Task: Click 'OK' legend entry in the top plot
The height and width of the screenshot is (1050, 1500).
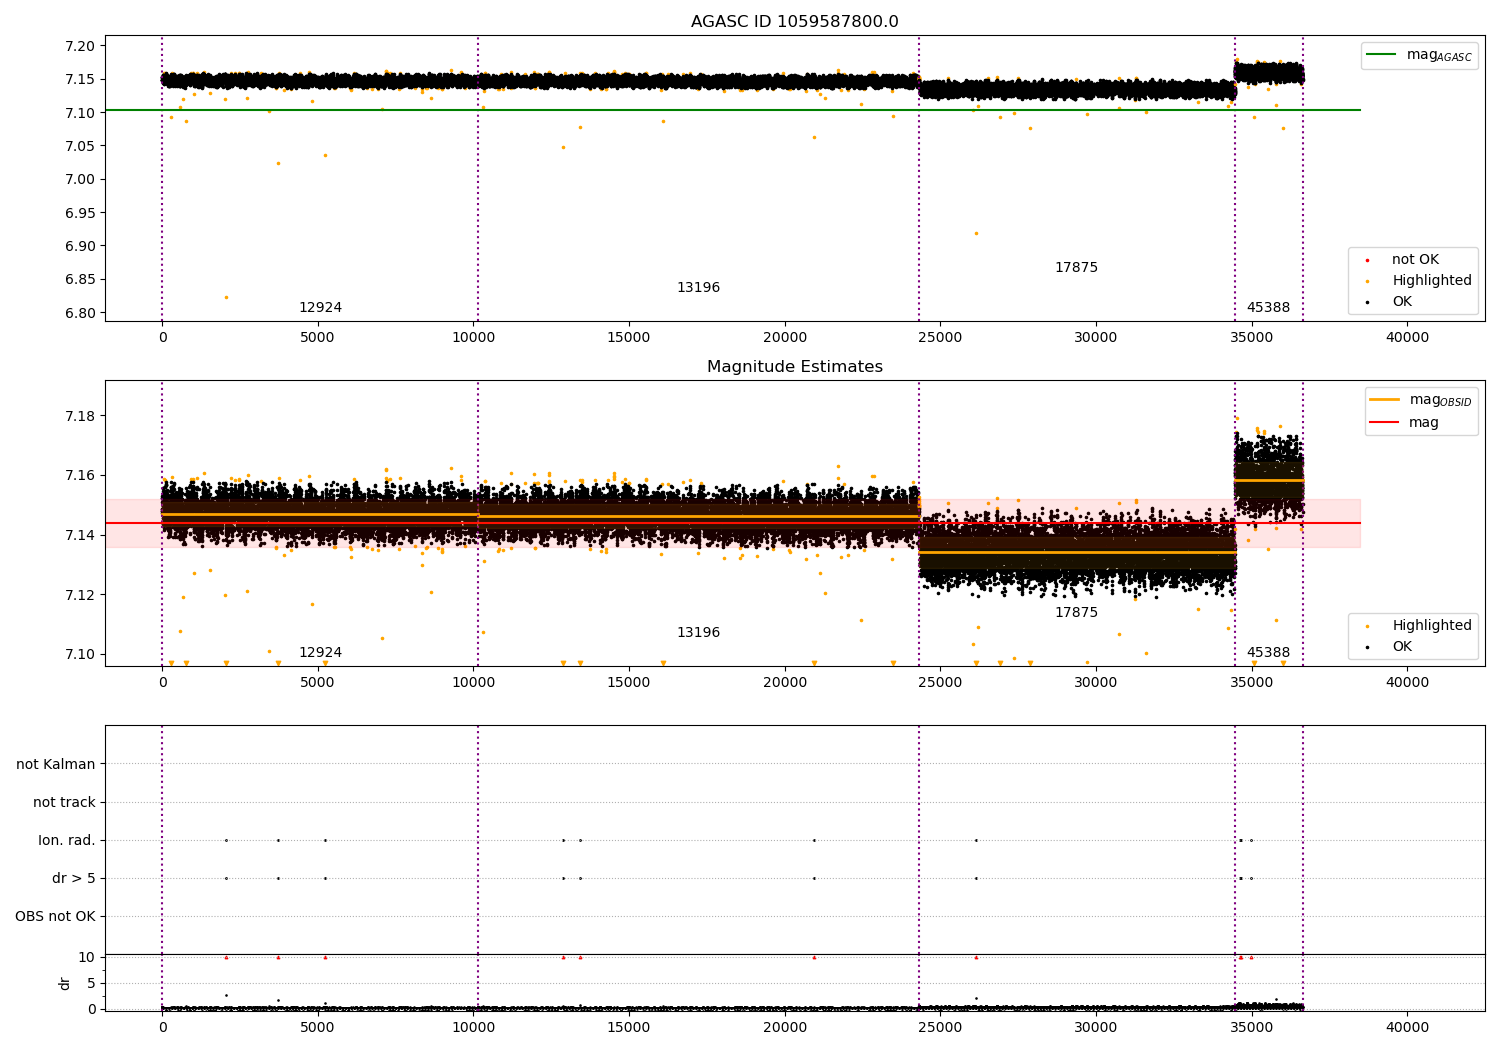Action: (x=1390, y=302)
